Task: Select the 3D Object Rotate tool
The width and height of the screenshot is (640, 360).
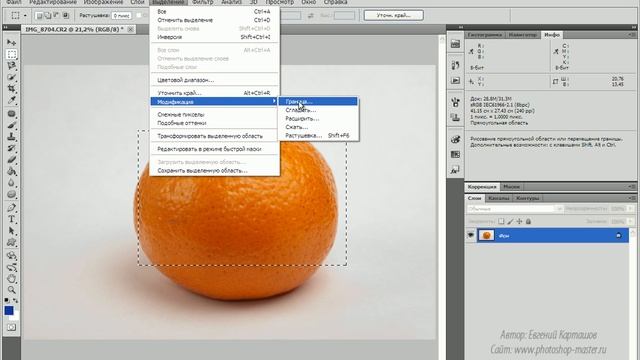Action: point(11,256)
